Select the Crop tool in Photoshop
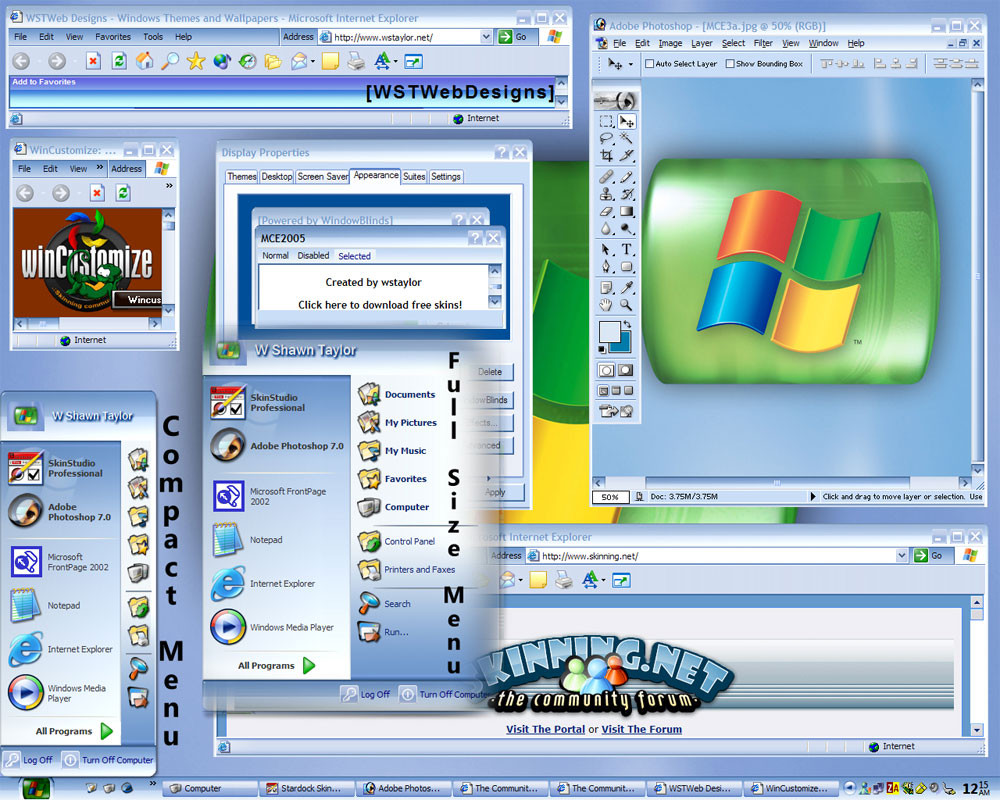Image resolution: width=1000 pixels, height=800 pixels. 607,155
